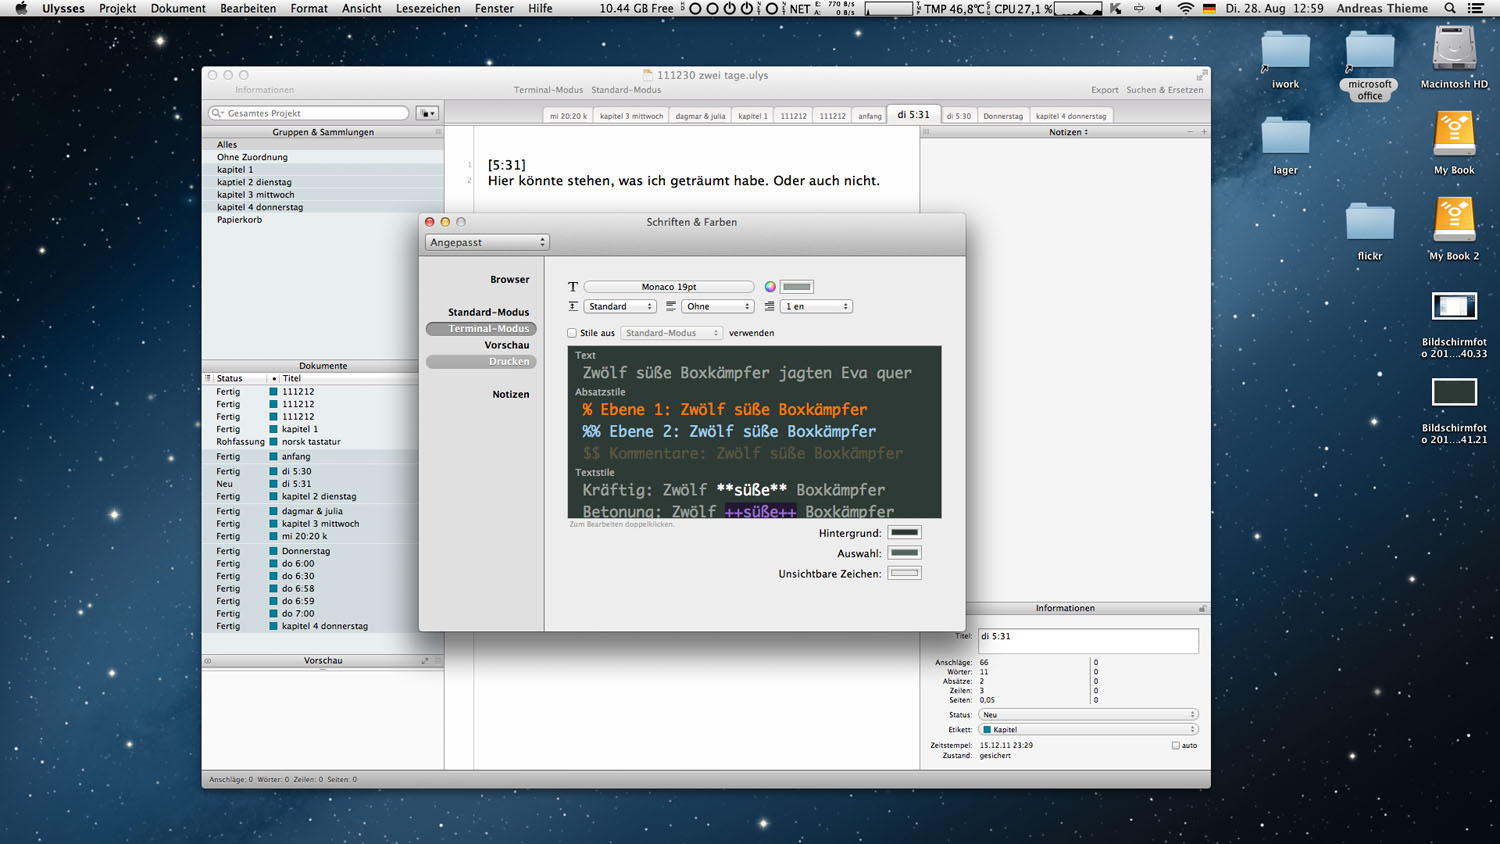The width and height of the screenshot is (1500, 844).
Task: Click the minus icon in the Notizen header
Action: (1190, 132)
